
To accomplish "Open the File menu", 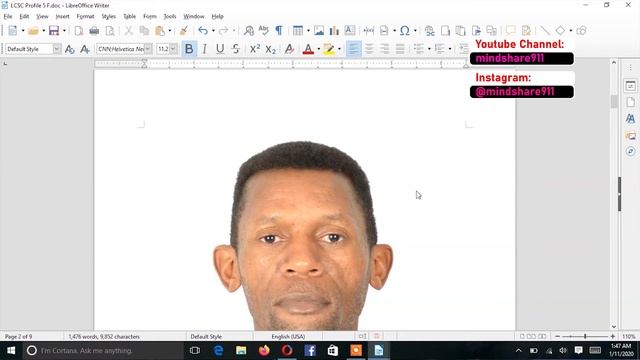I will [8, 16].
